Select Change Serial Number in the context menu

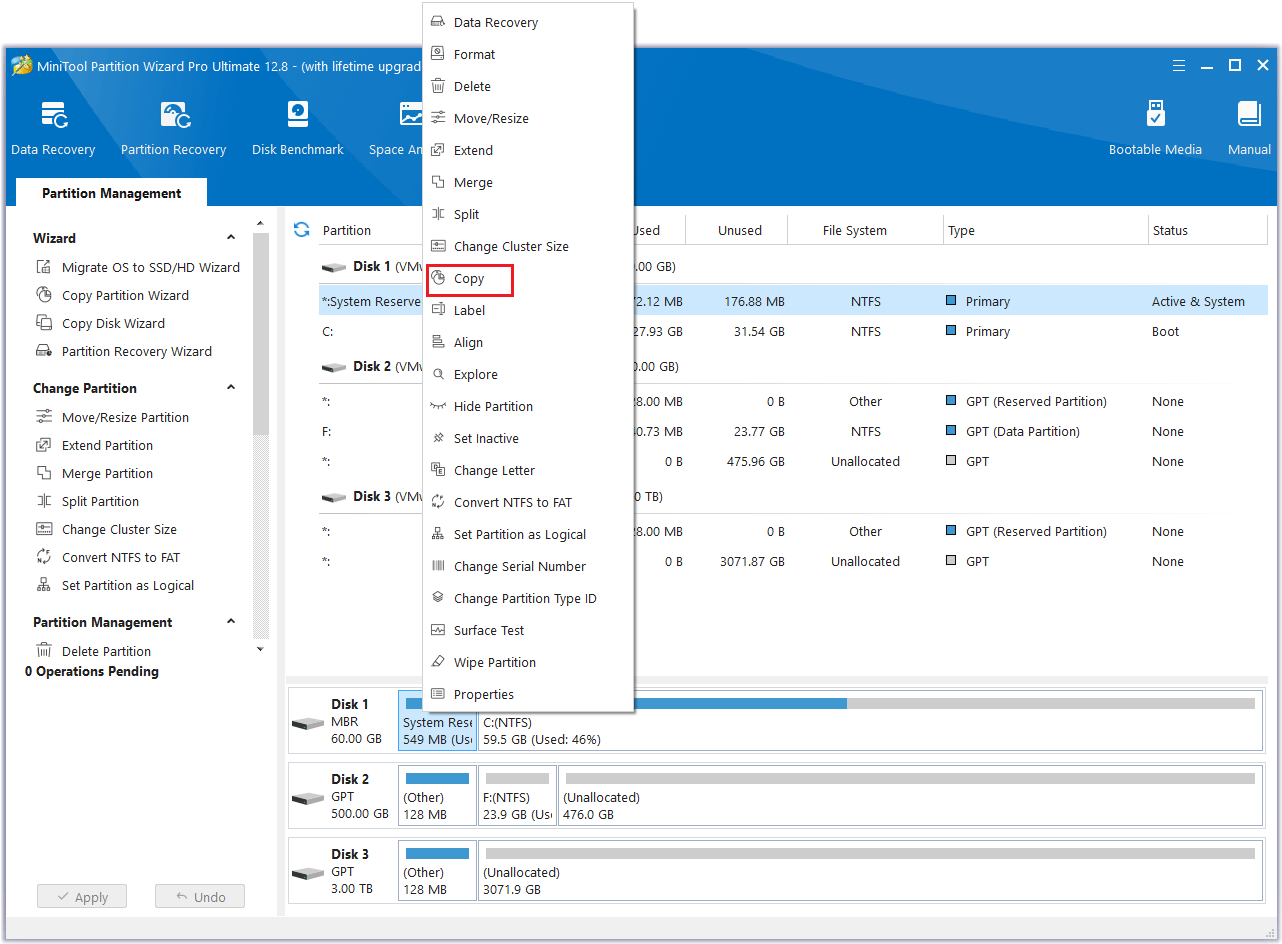(528, 566)
